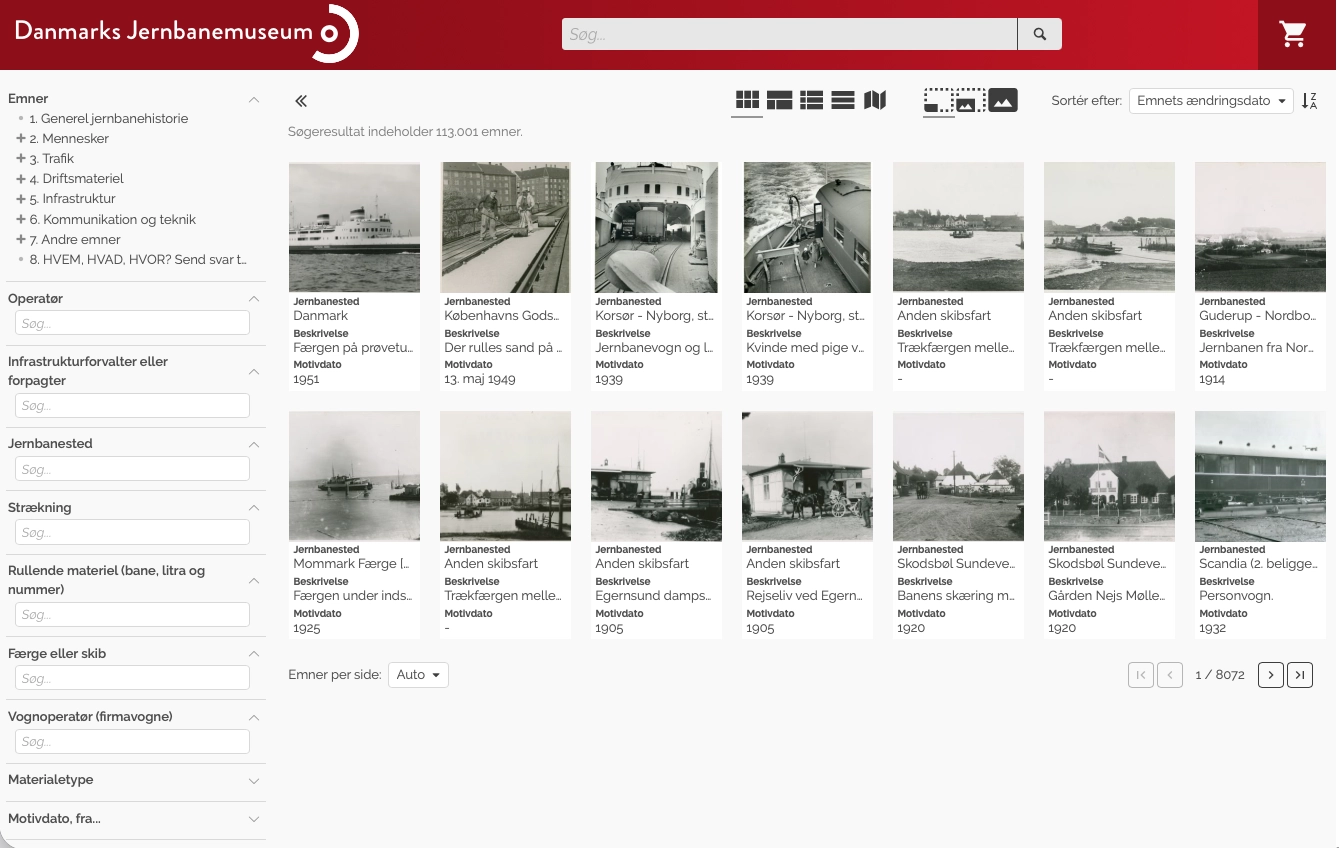Click the Strækning filter search box
Image resolution: width=1339 pixels, height=848 pixels.
[132, 533]
